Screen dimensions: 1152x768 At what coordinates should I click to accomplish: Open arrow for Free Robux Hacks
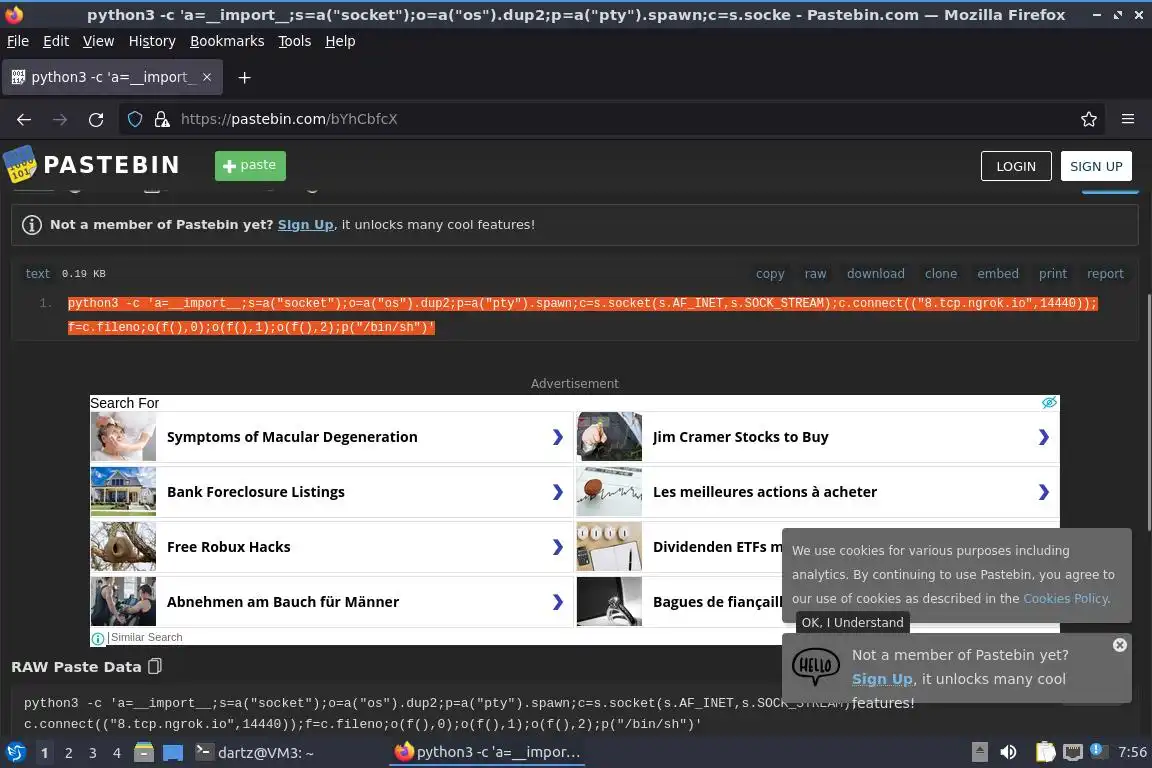point(558,547)
